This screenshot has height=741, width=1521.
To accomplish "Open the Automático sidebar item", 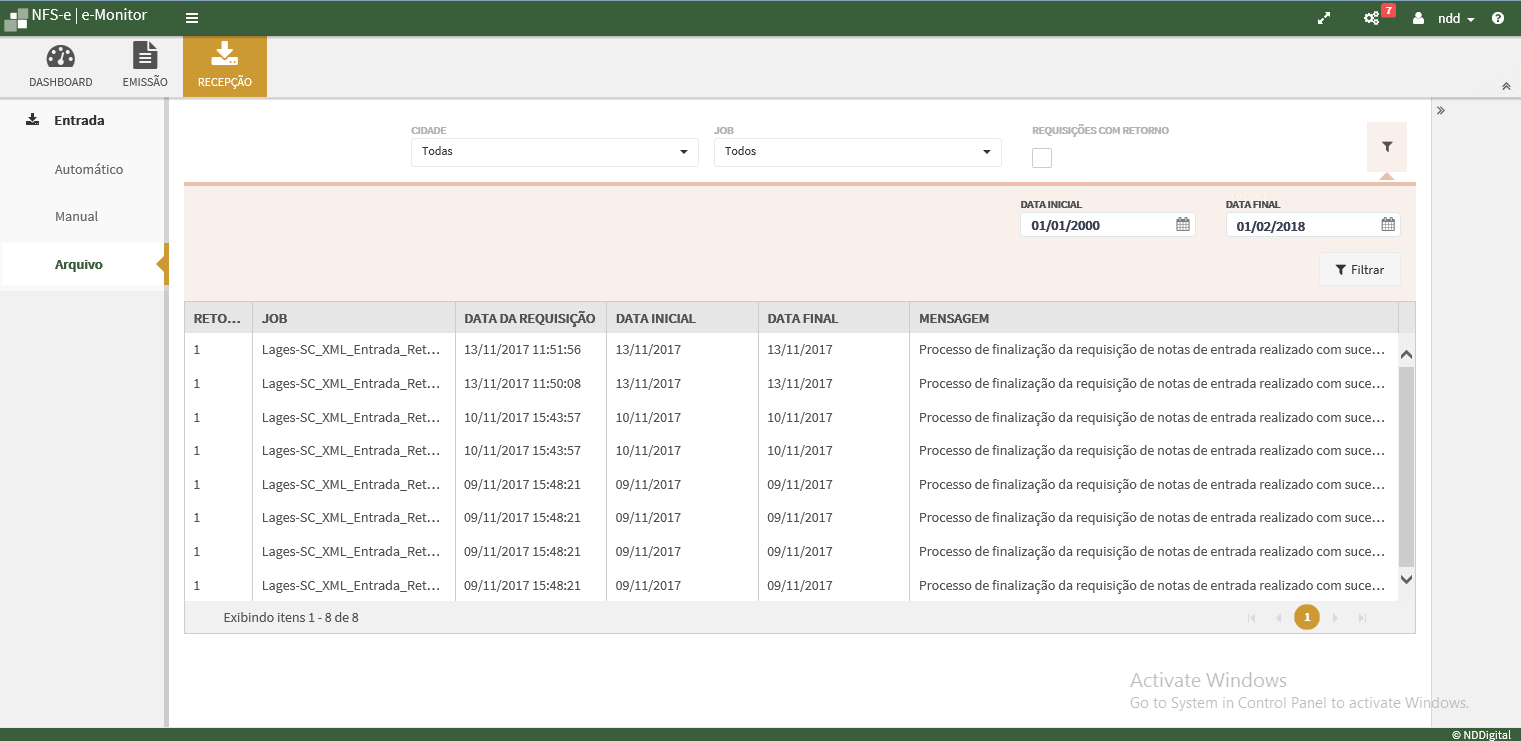I will click(x=89, y=170).
